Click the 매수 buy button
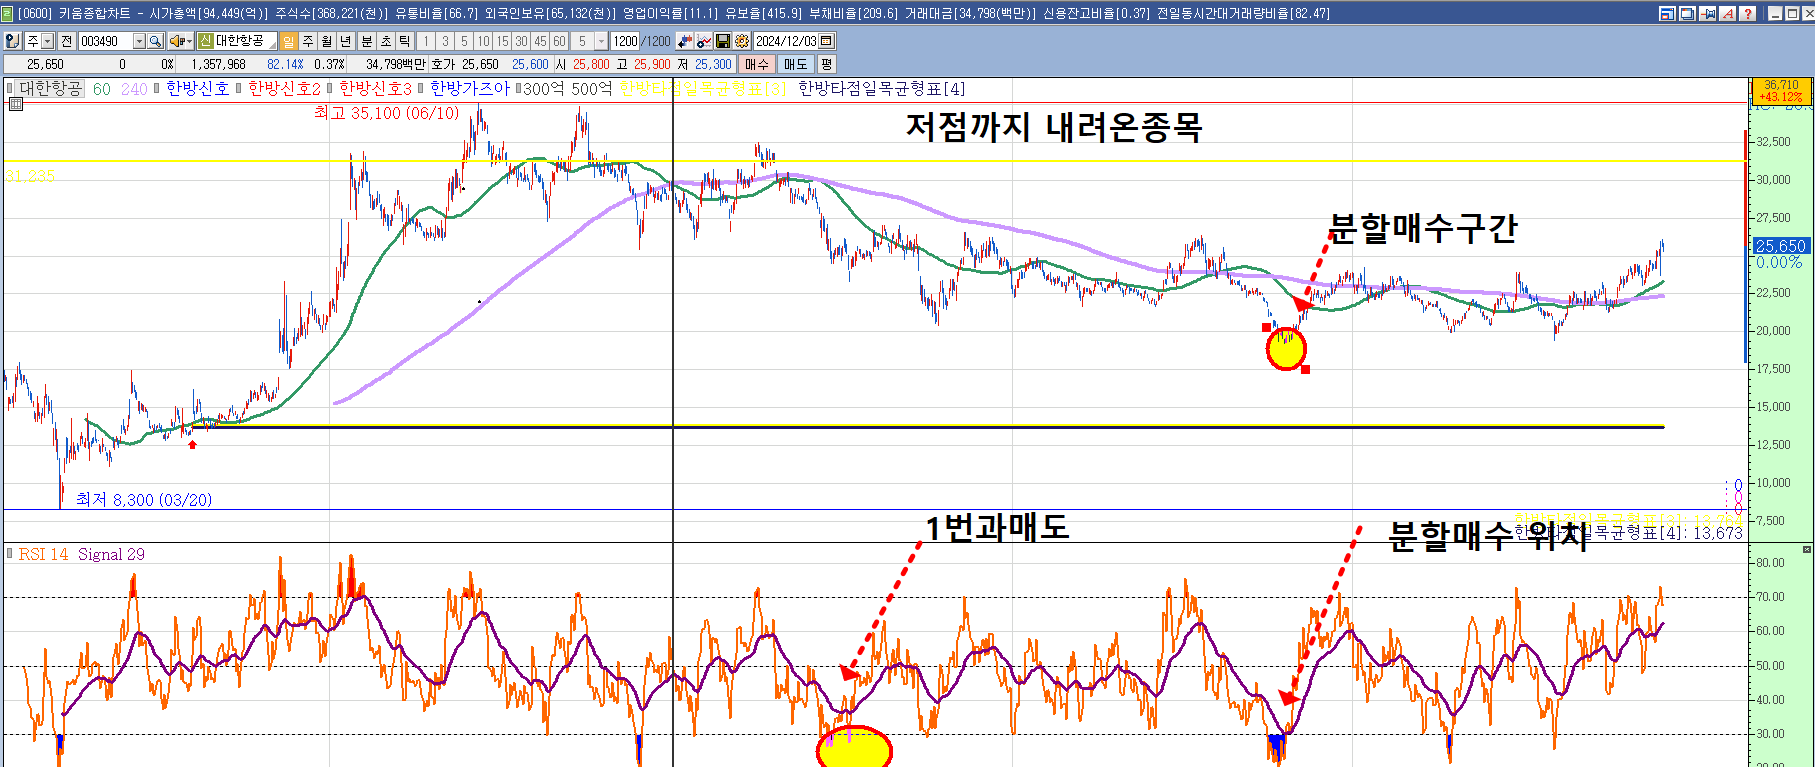 (757, 64)
